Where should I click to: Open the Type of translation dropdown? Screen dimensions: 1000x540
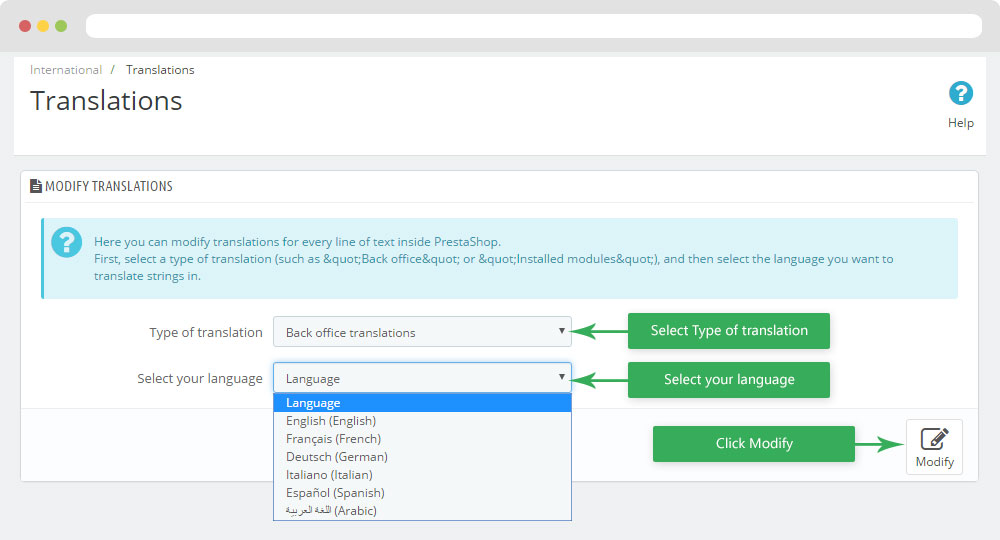pyautogui.click(x=422, y=332)
